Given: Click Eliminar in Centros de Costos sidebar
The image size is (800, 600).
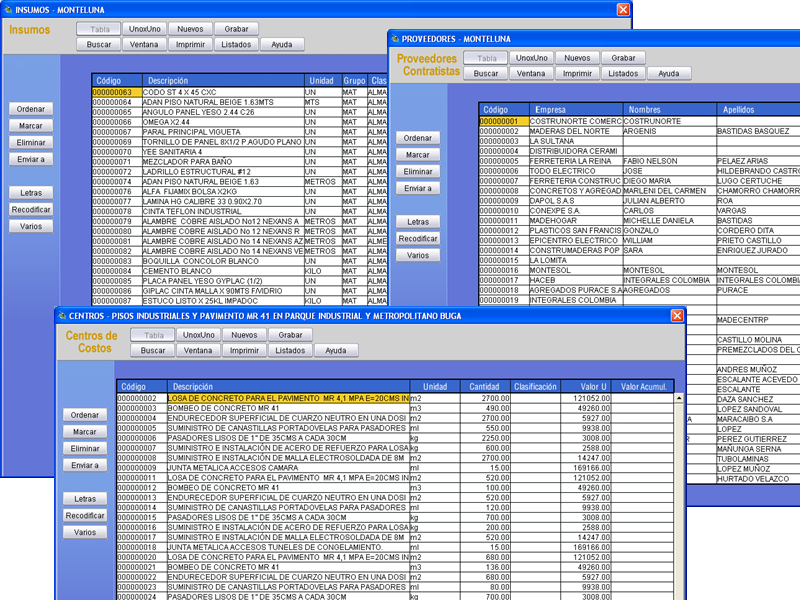Looking at the screenshot, I should pos(85,449).
